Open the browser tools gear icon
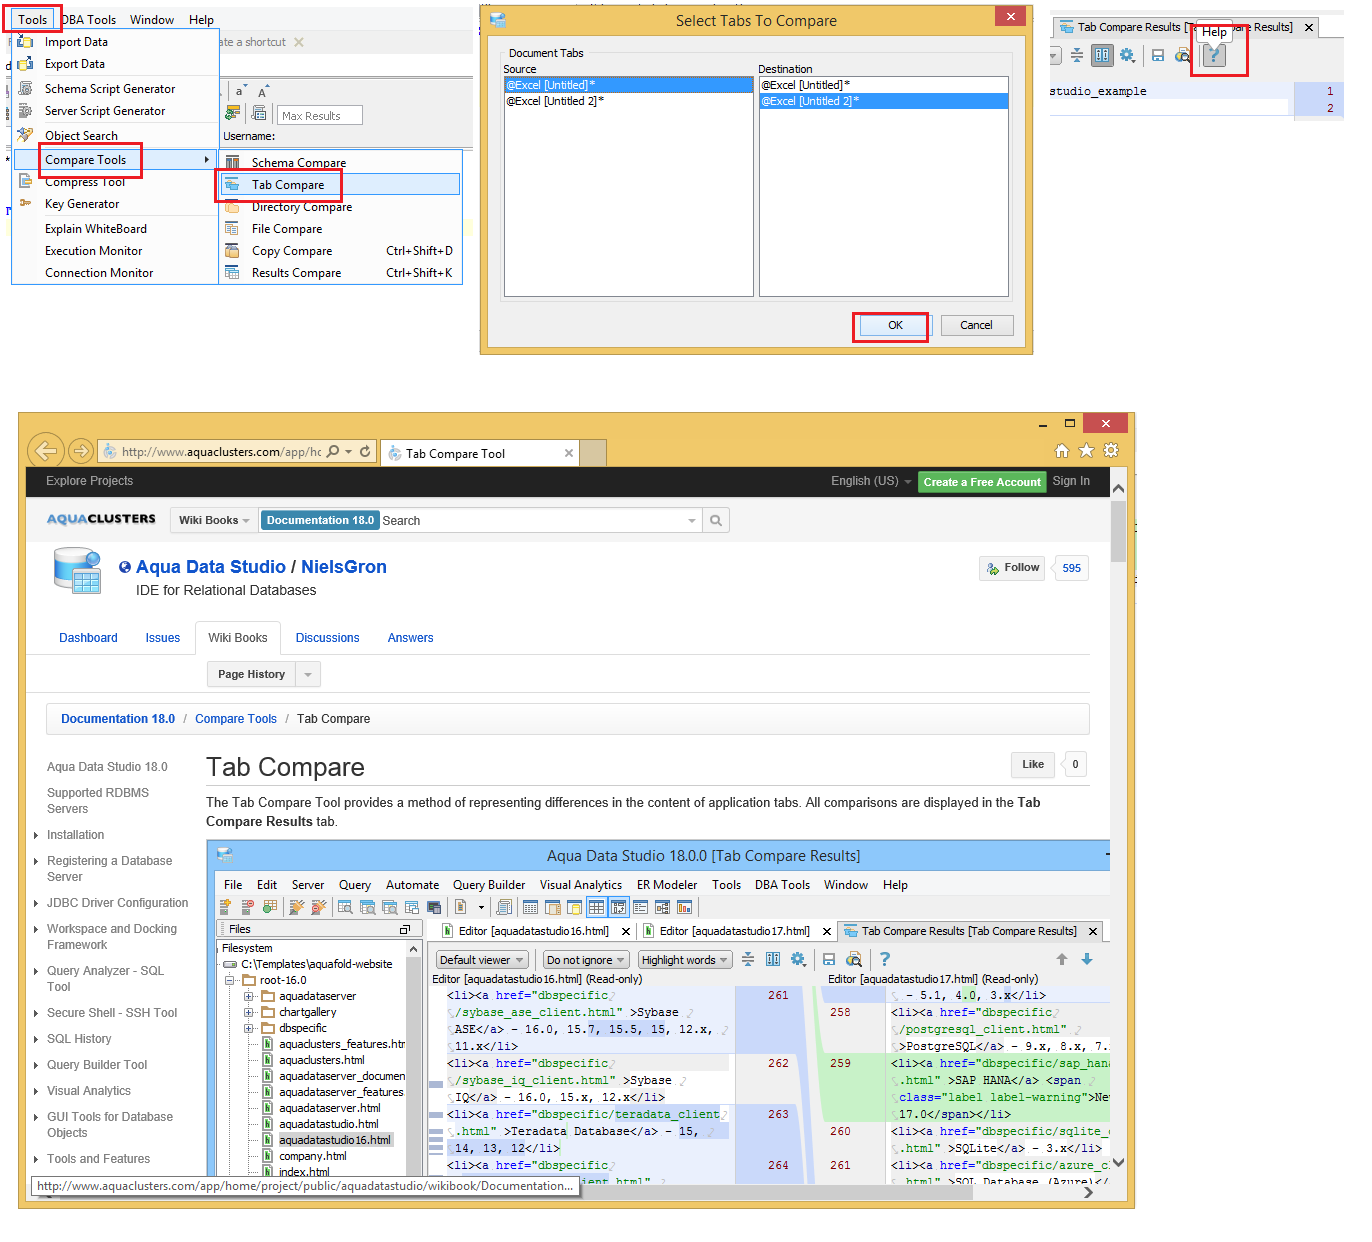 pyautogui.click(x=1111, y=451)
